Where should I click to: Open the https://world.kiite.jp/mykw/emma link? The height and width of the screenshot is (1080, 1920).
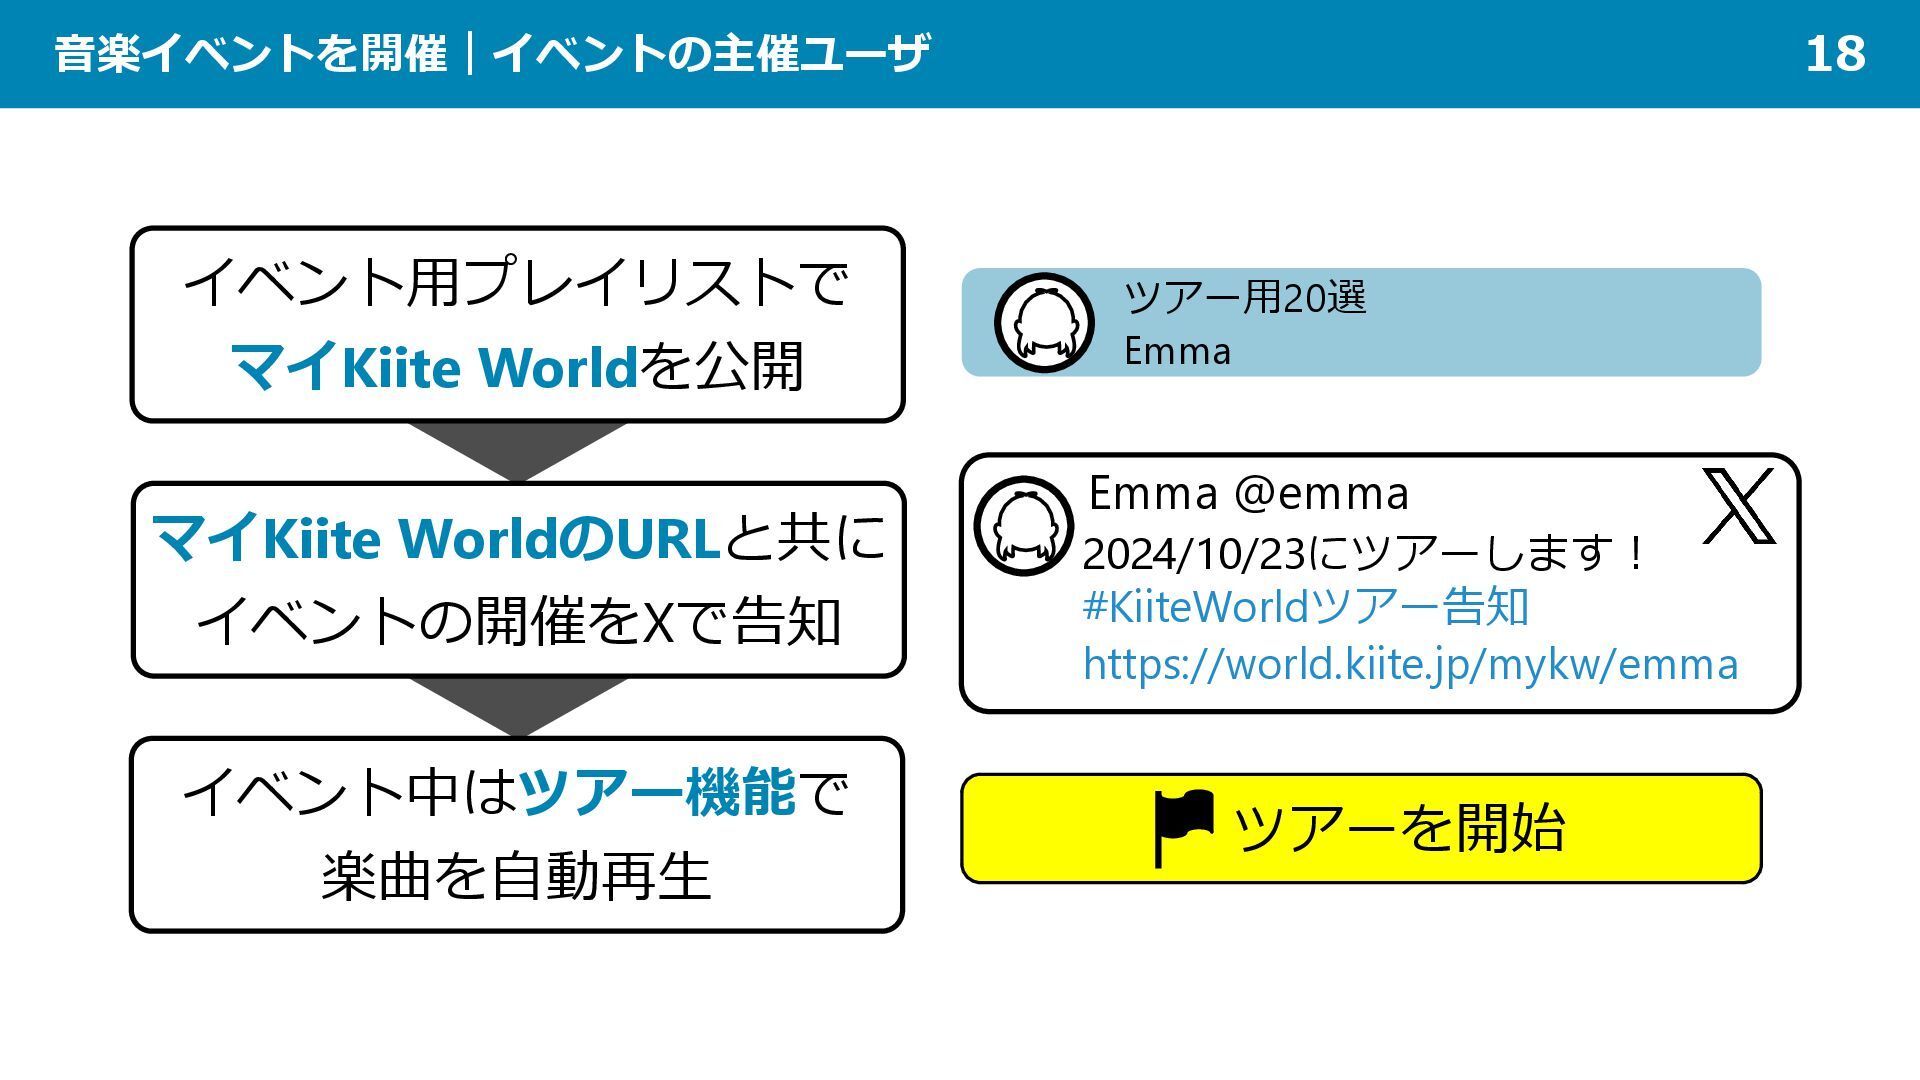pyautogui.click(x=1411, y=664)
